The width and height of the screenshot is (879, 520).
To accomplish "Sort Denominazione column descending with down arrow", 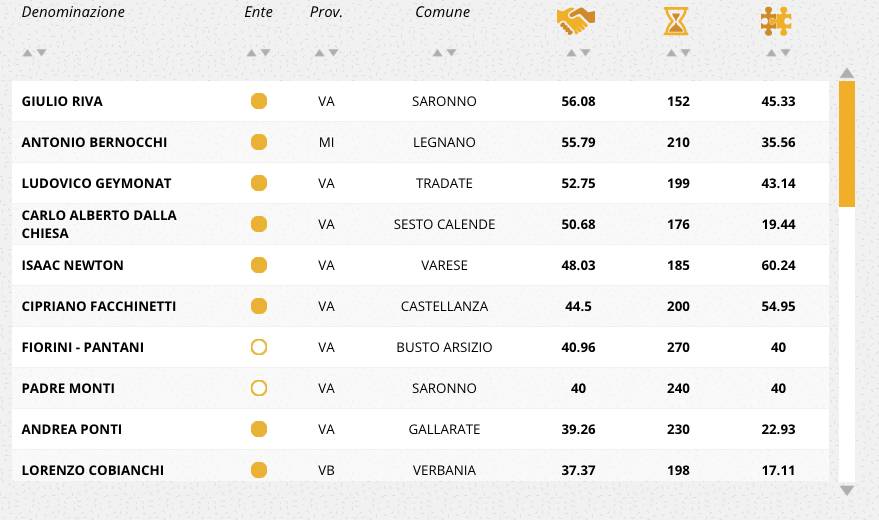I will (x=41, y=53).
